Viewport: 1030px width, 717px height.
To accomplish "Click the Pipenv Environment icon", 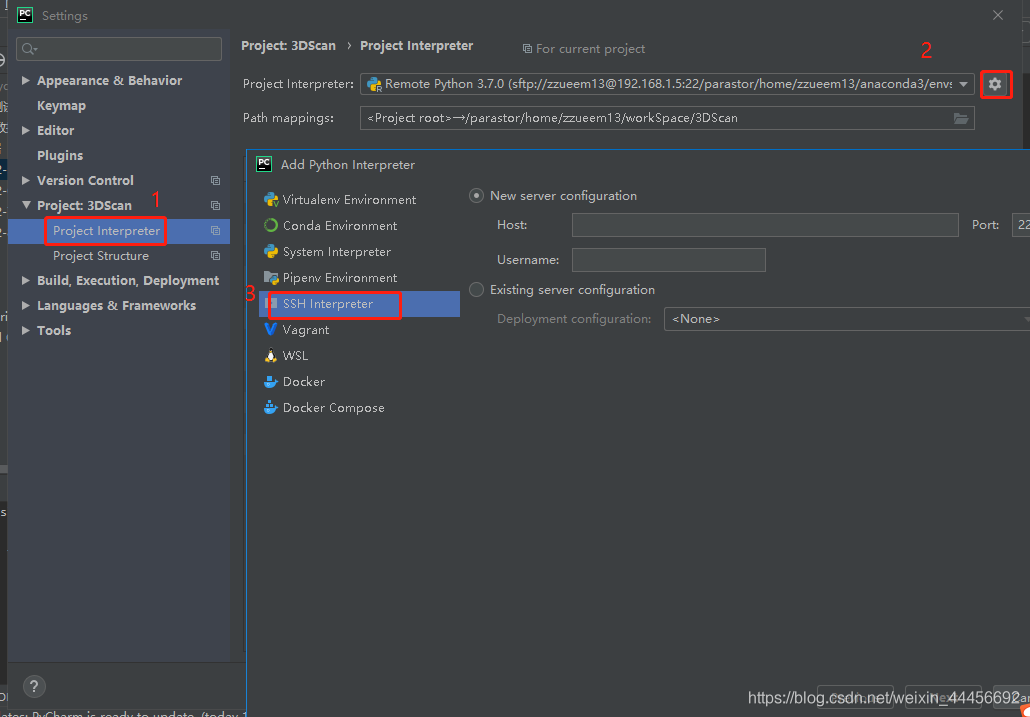I will coord(271,277).
